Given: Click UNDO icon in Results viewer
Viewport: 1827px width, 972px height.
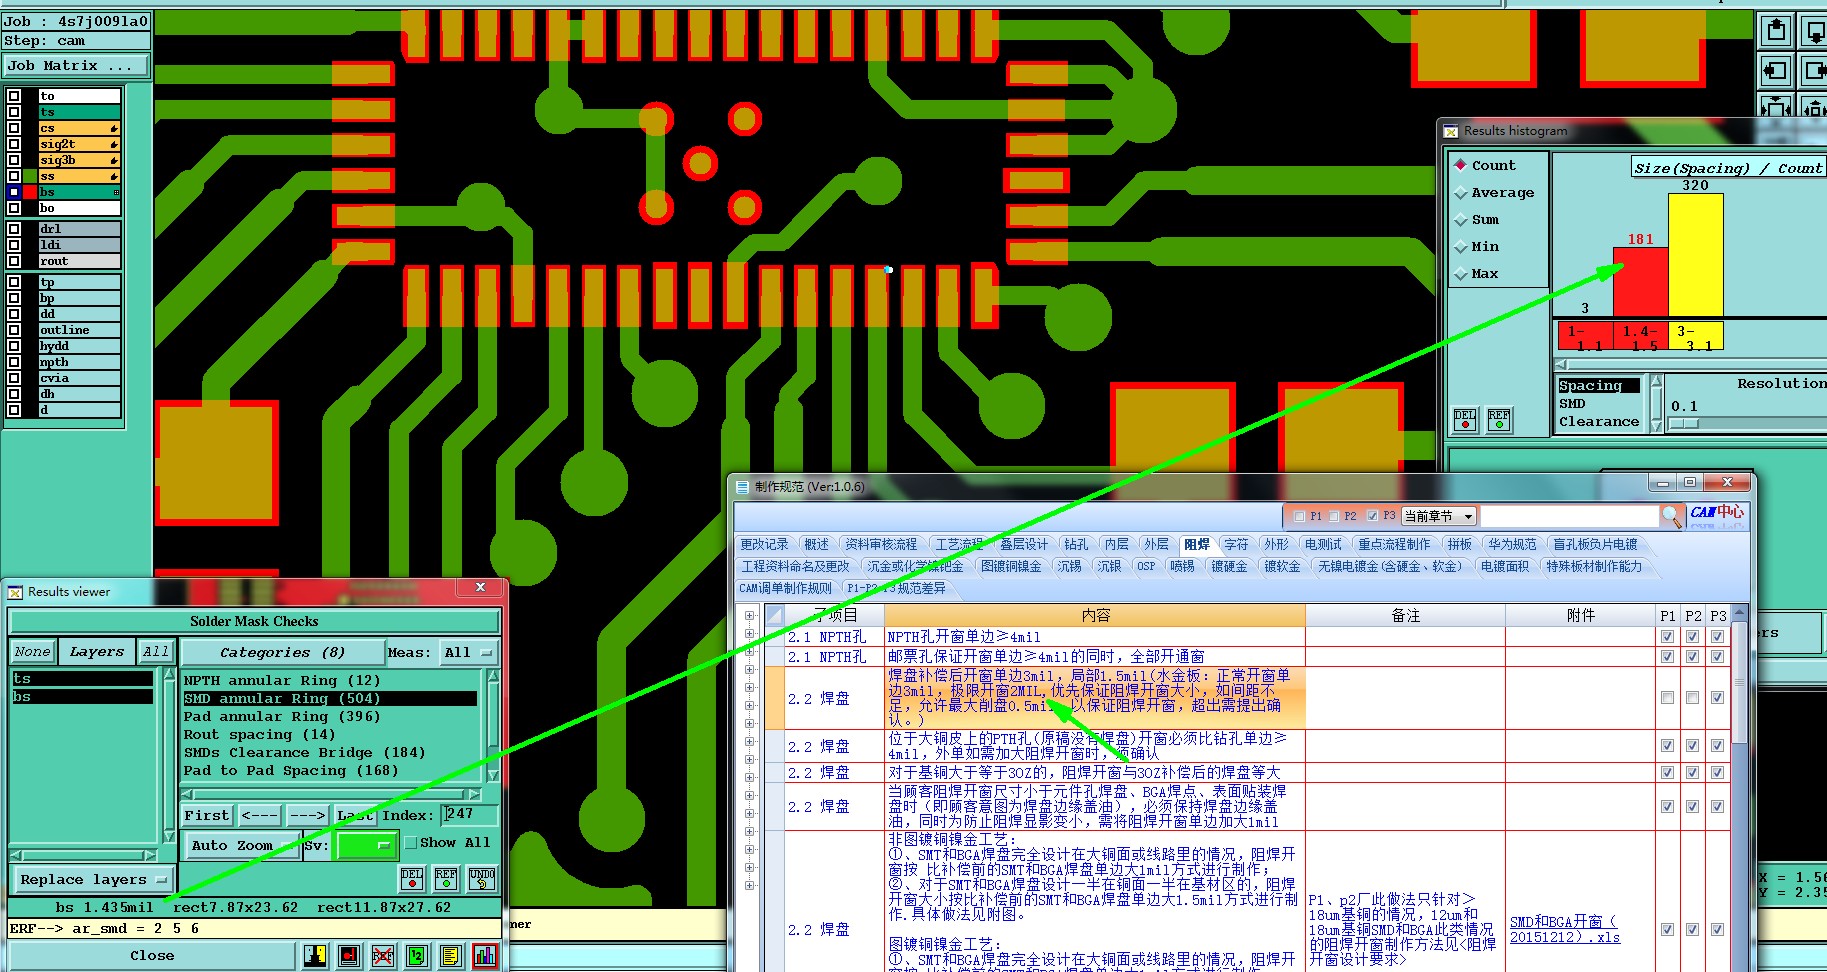Looking at the screenshot, I should coord(482,878).
